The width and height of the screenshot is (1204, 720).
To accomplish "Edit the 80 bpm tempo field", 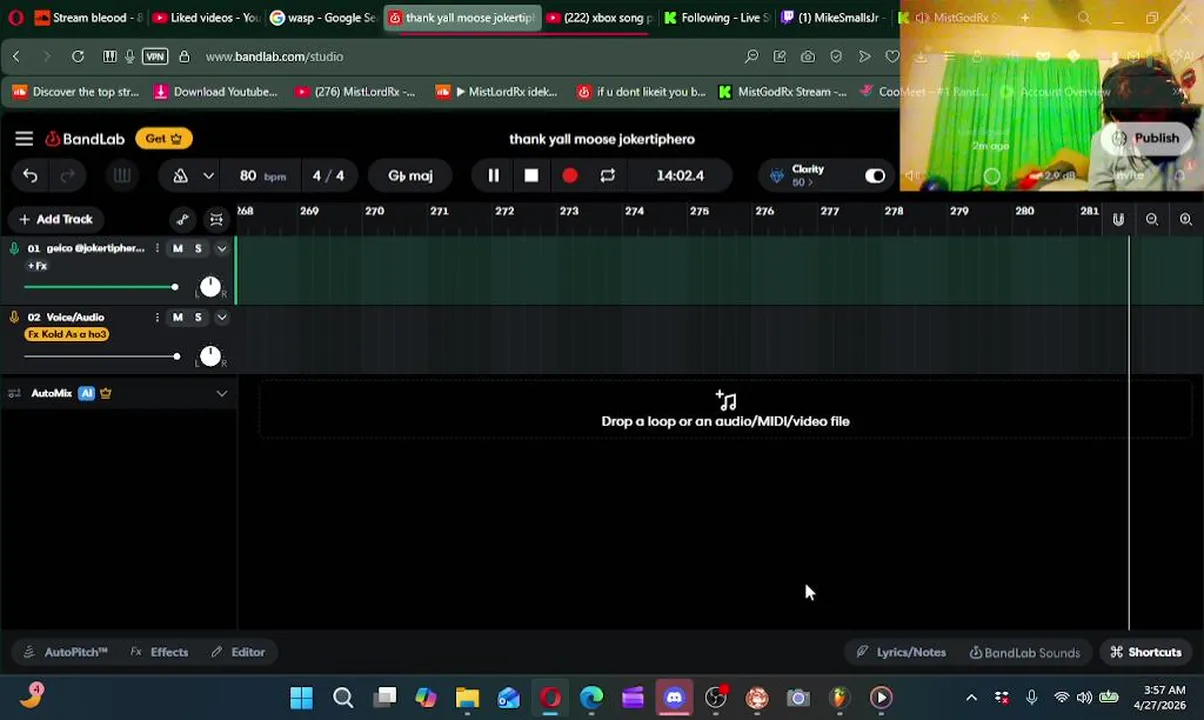I will [262, 176].
